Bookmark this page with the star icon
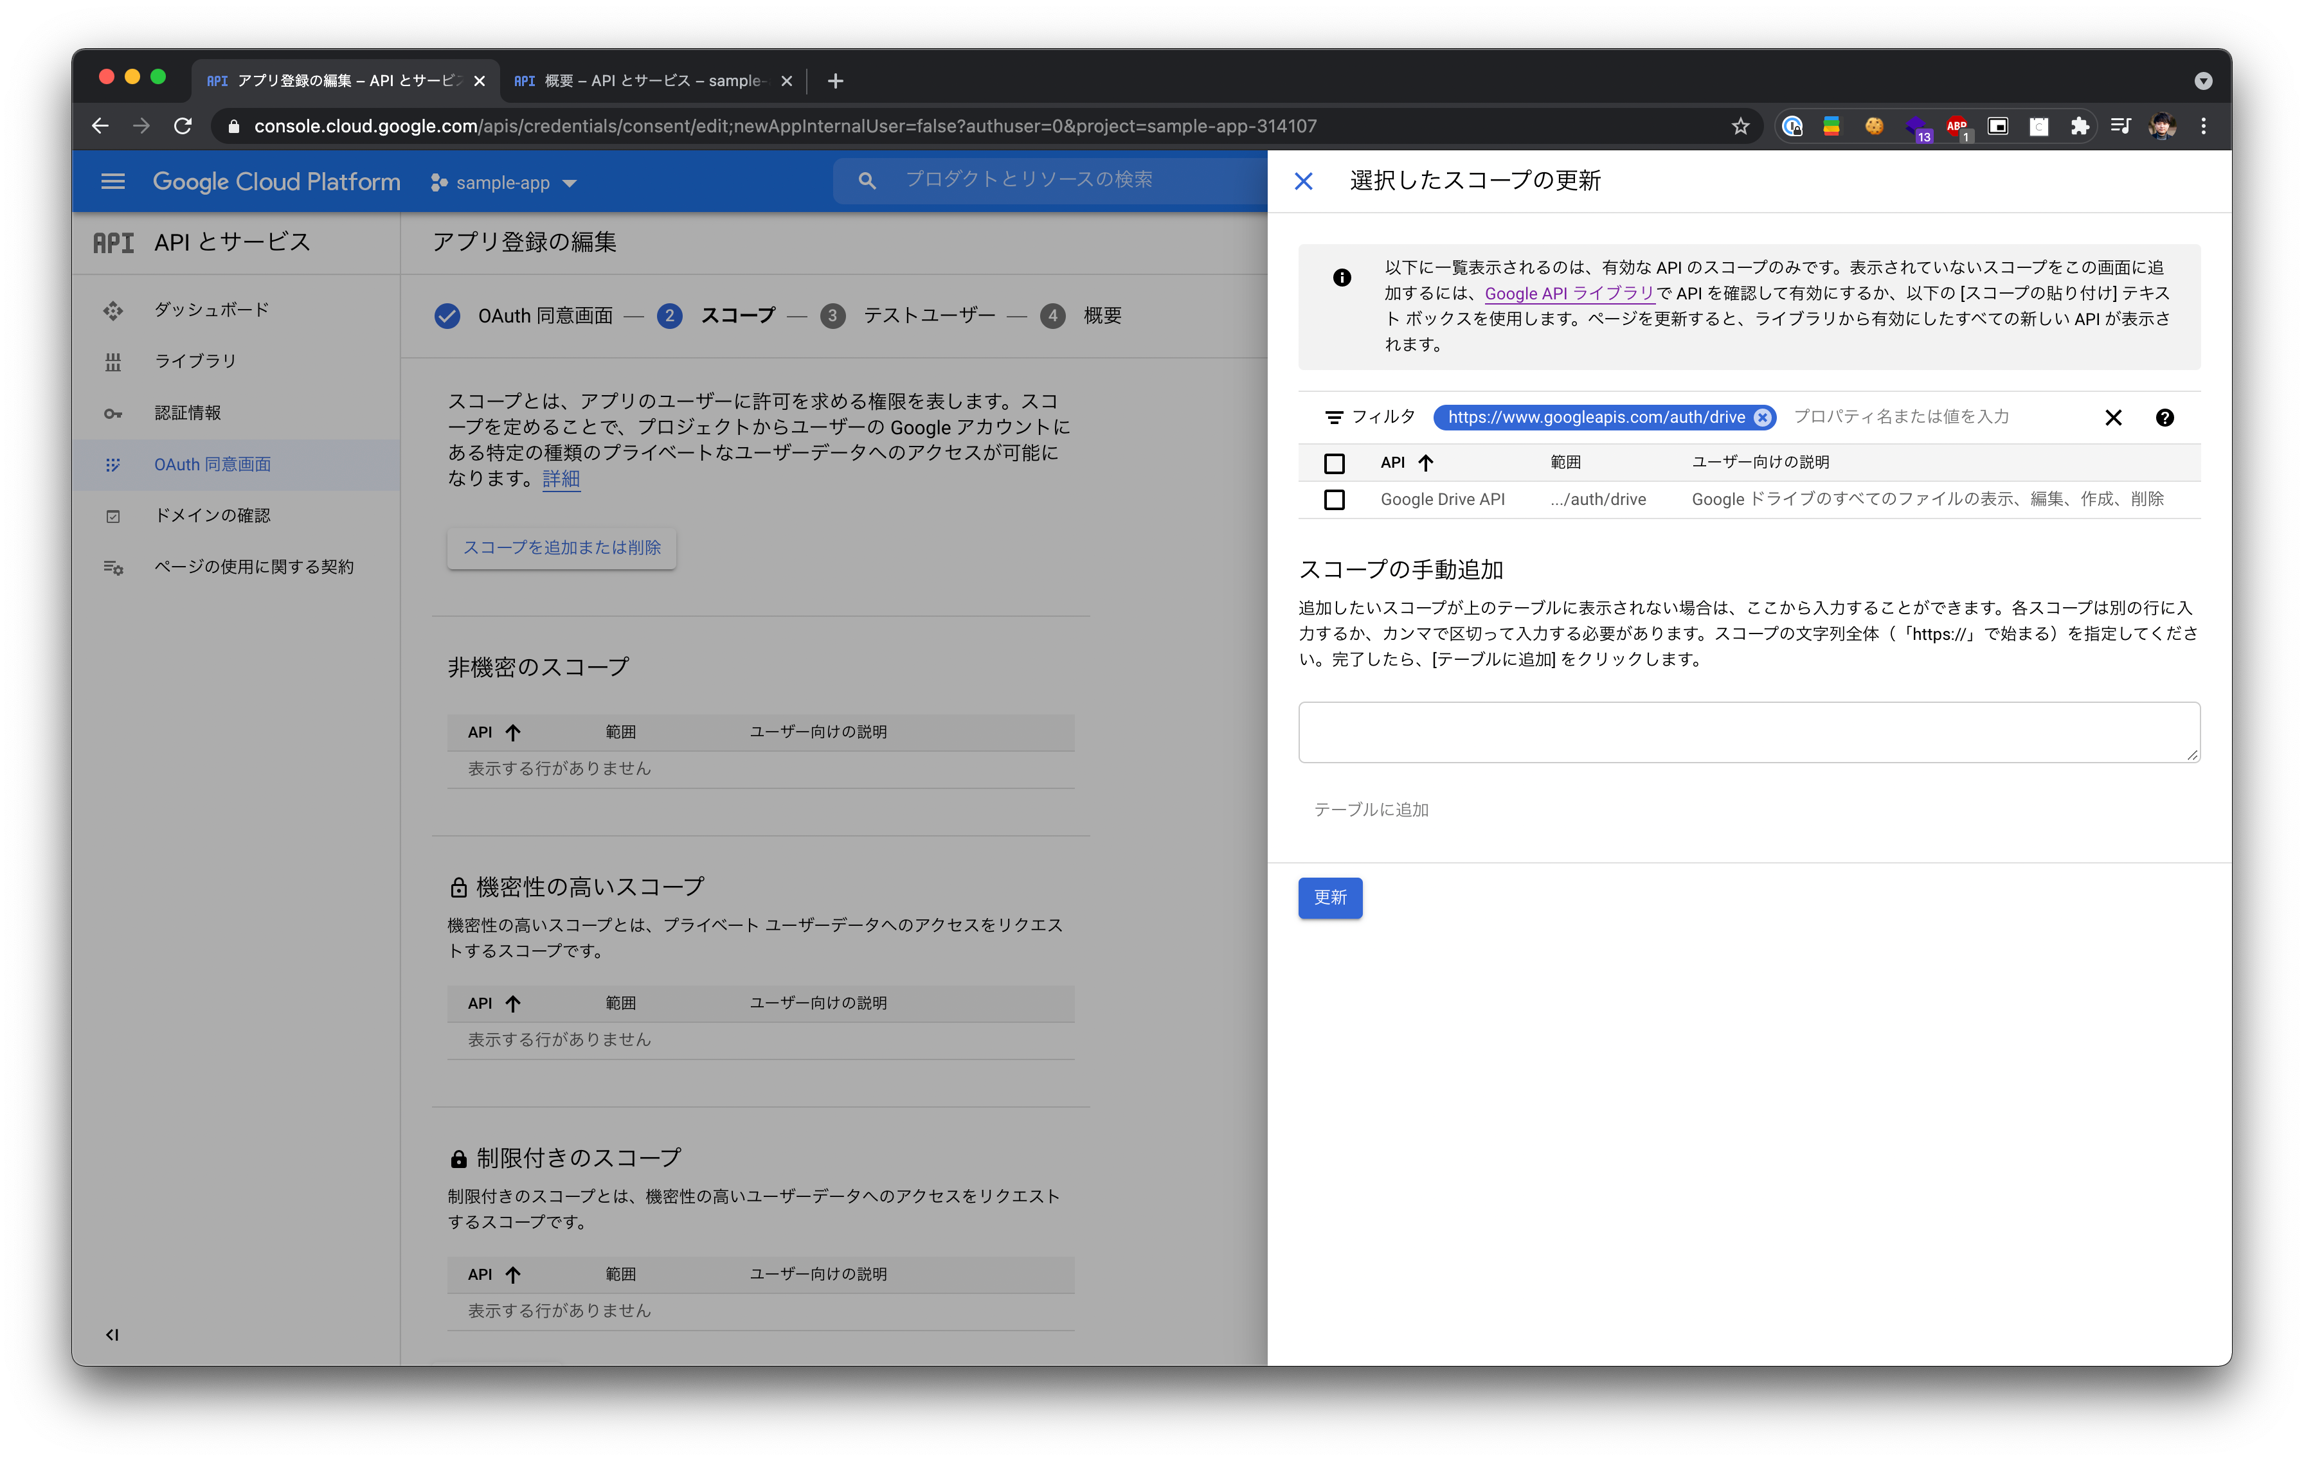This screenshot has width=2304, height=1461. 1740,126
